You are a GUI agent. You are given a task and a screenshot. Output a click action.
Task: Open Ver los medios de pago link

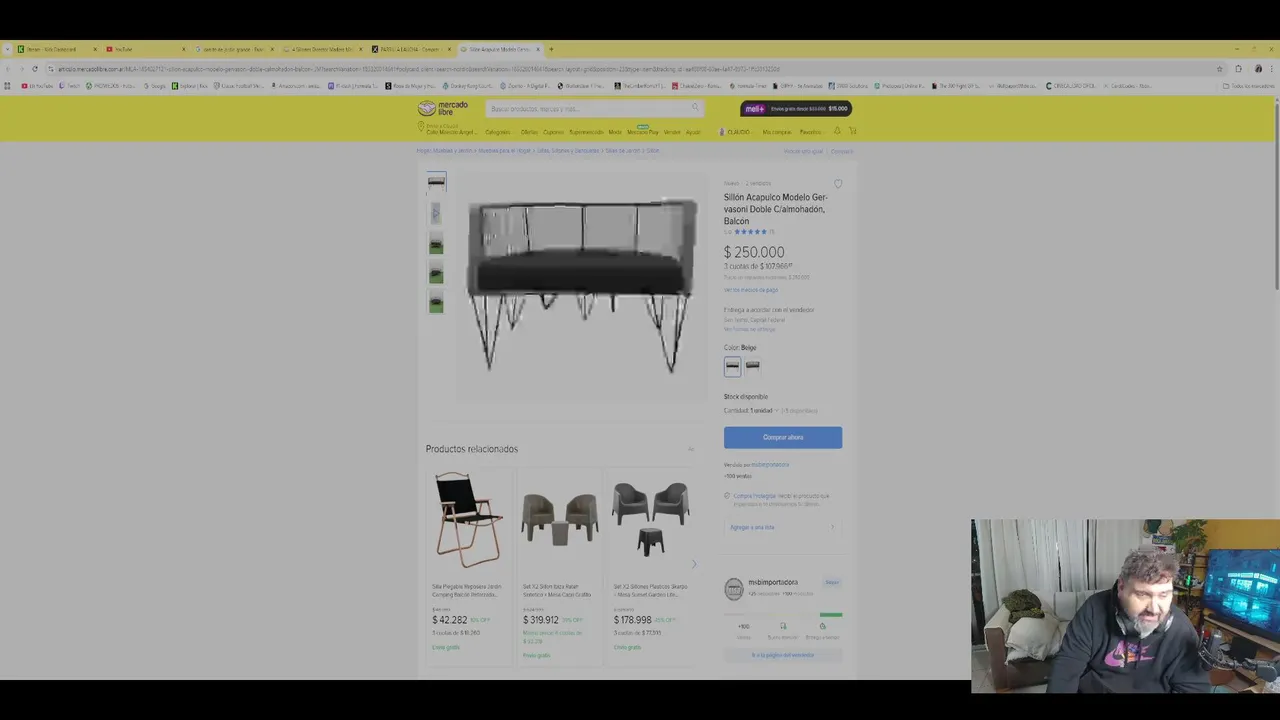(751, 290)
